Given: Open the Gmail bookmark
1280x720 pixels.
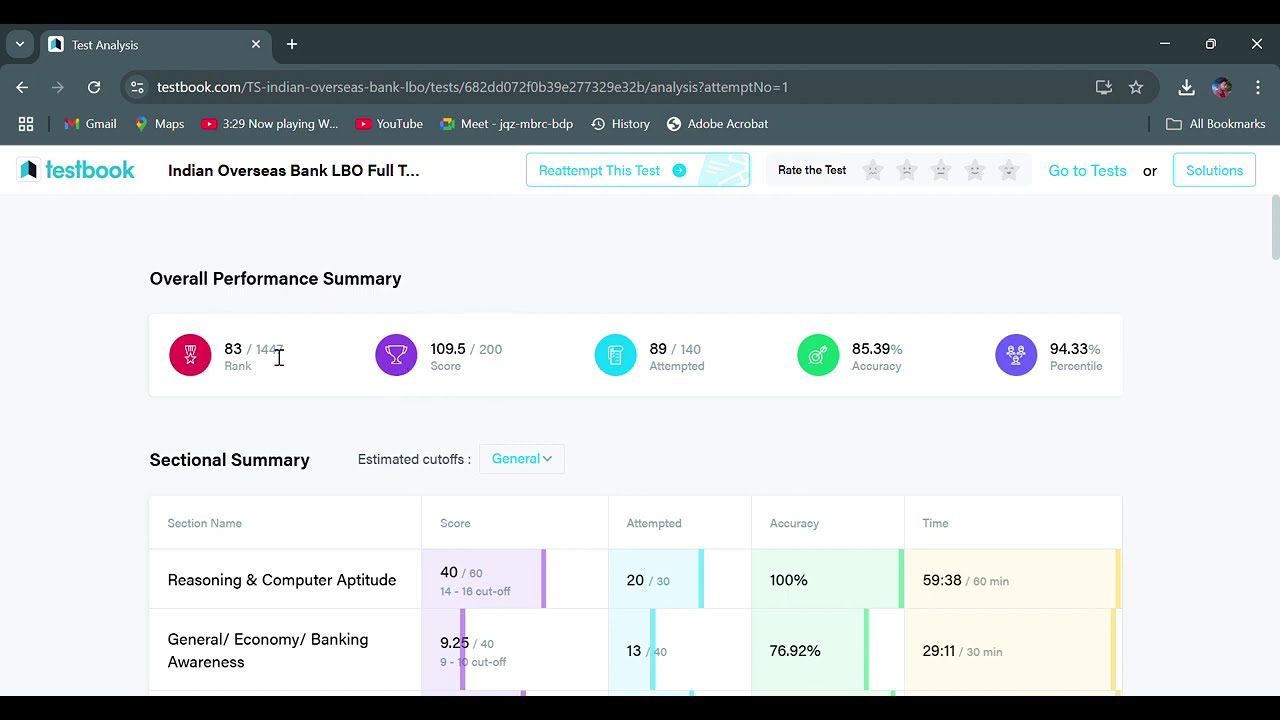Looking at the screenshot, I should click(90, 124).
